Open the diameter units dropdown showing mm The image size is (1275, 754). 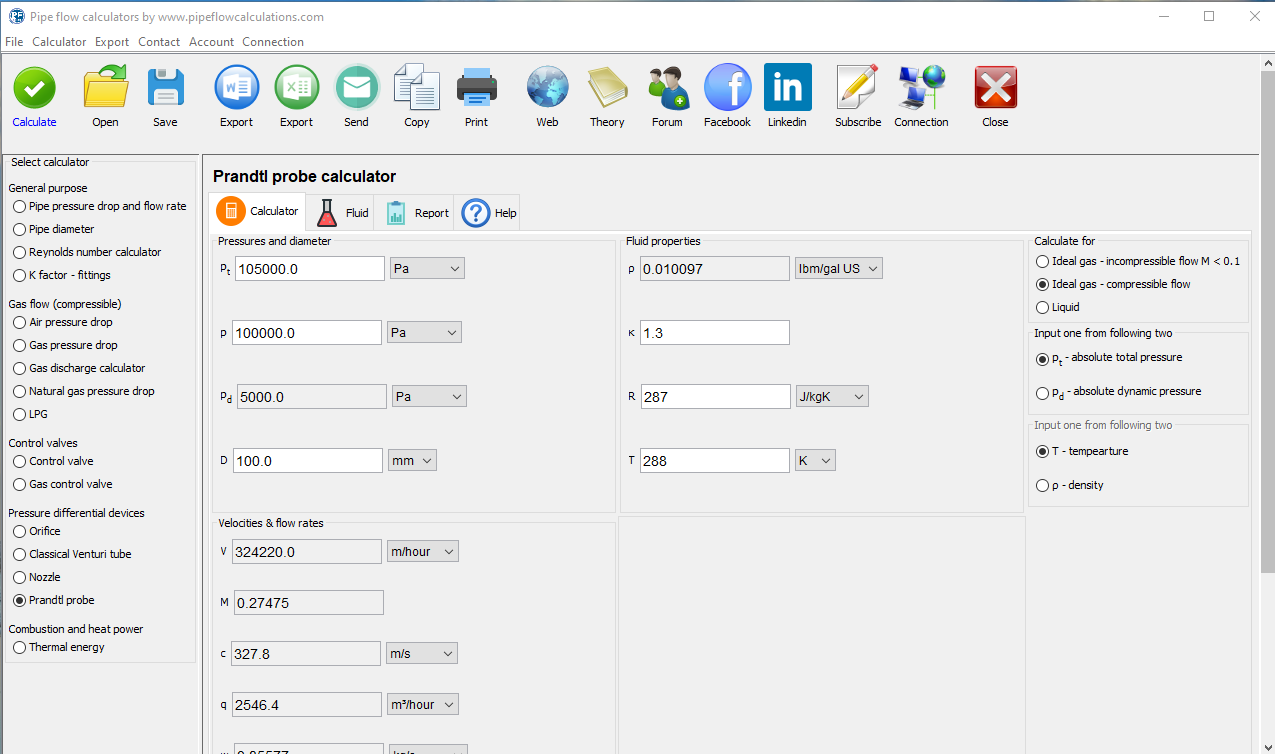coord(412,460)
